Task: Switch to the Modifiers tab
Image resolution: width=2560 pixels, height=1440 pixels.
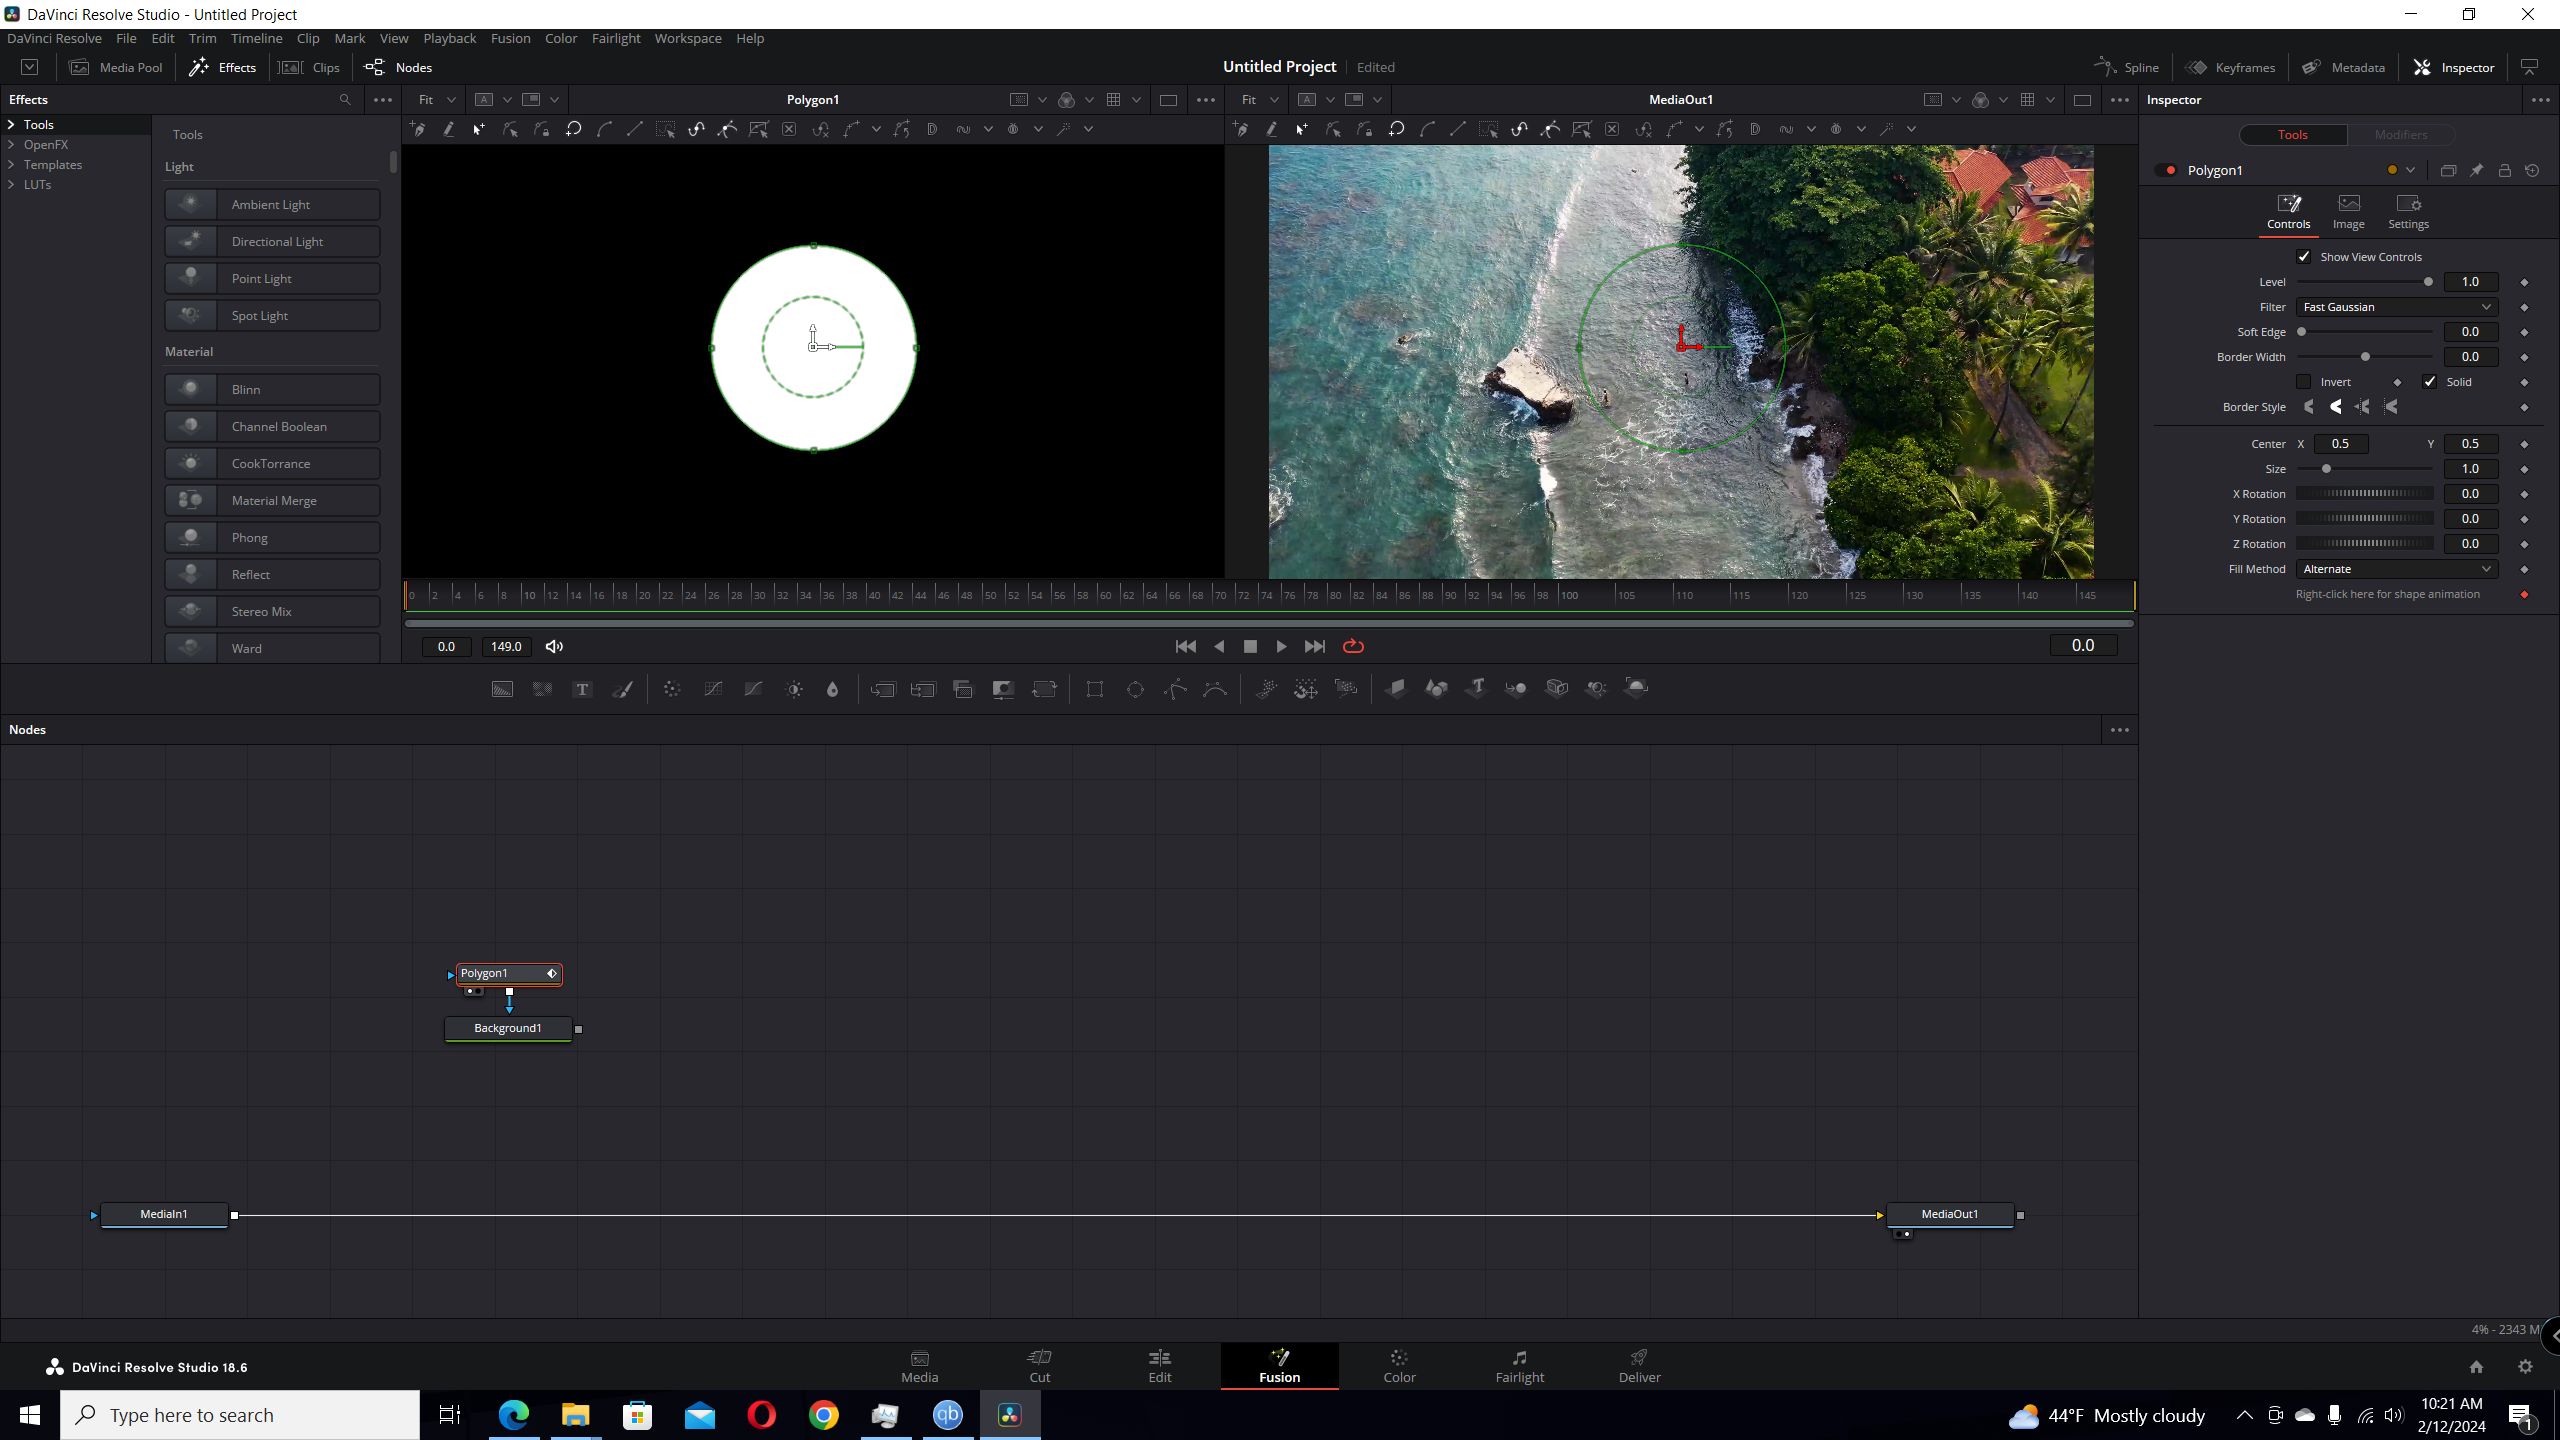Action: click(2400, 135)
